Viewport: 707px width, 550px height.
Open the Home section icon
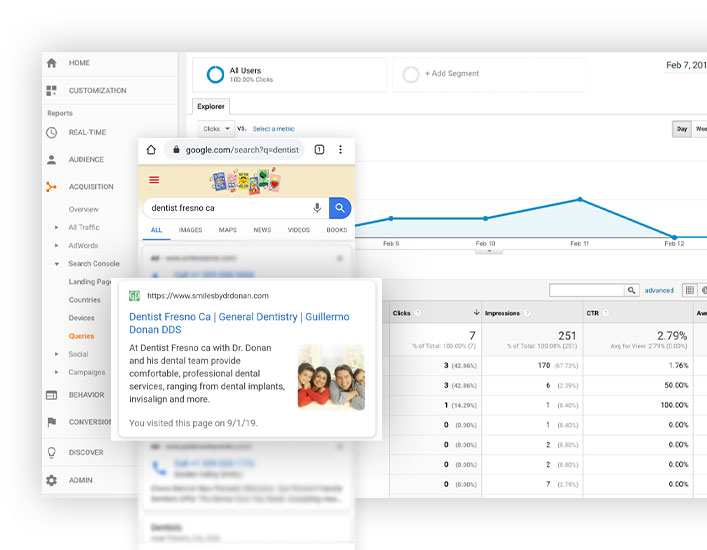tap(51, 63)
